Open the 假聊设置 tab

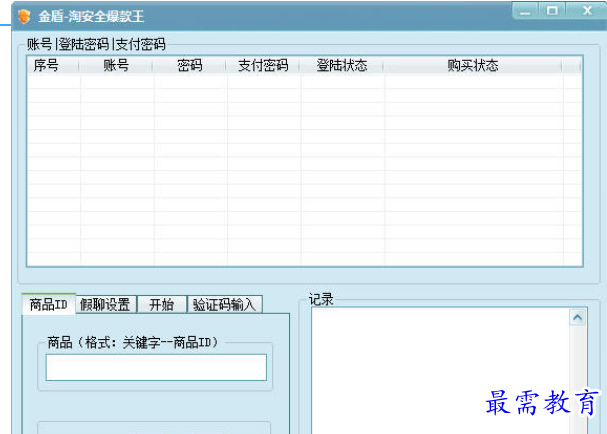(105, 305)
